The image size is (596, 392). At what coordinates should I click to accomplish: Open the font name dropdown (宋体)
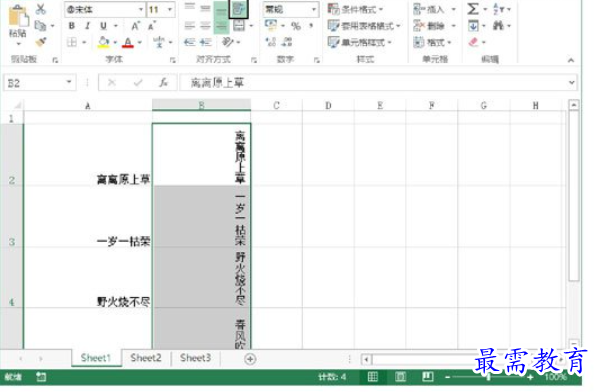point(141,10)
